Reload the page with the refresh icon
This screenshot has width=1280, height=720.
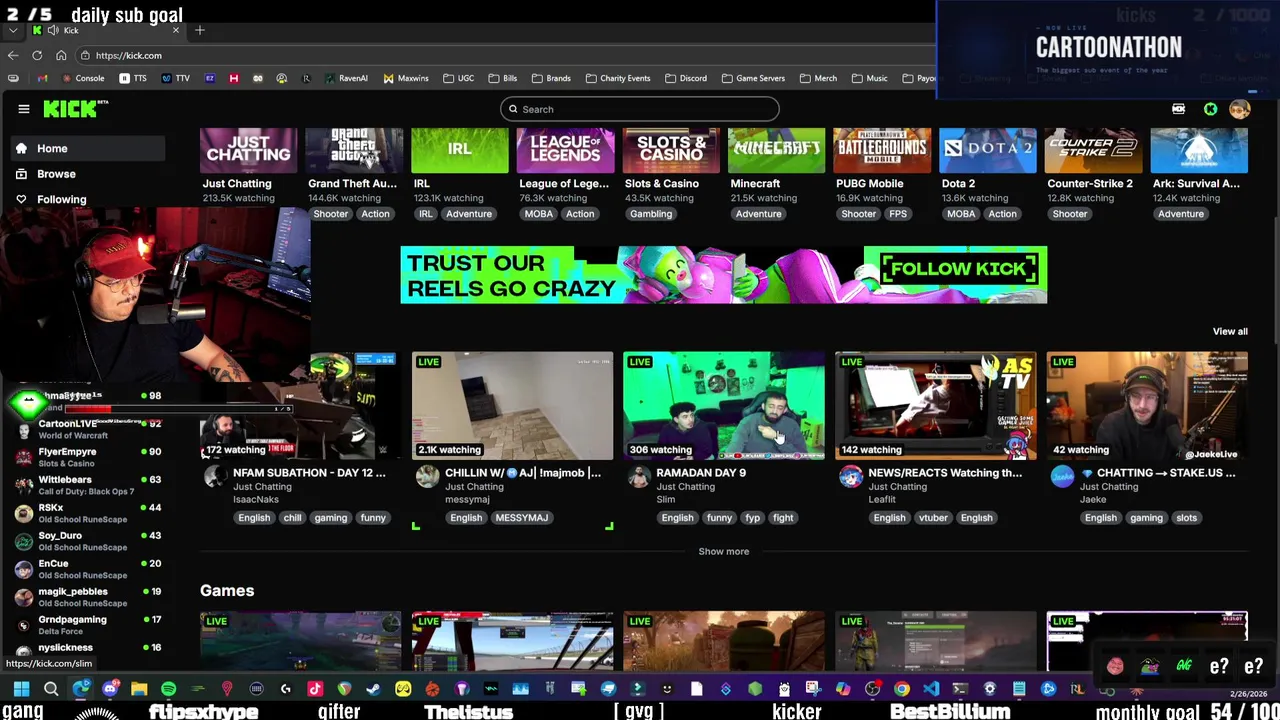click(37, 56)
